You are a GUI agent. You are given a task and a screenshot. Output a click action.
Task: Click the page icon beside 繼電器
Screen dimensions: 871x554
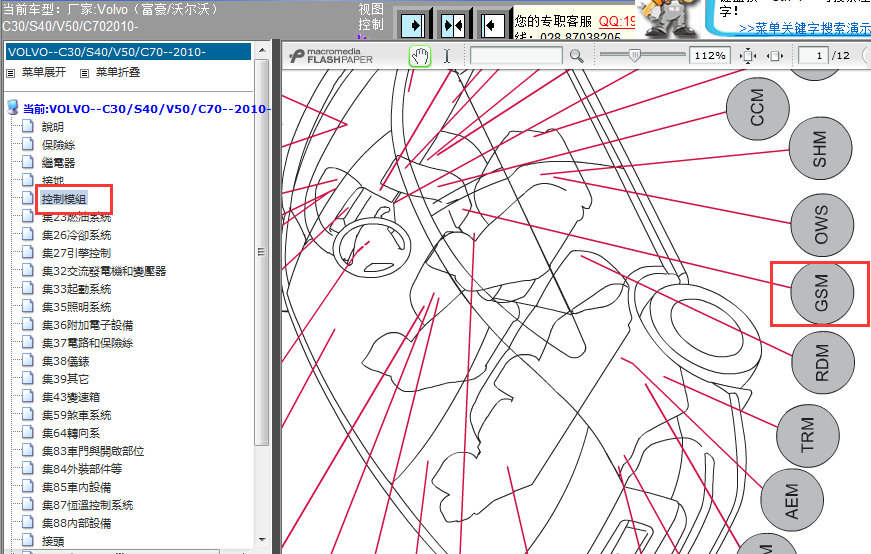point(28,162)
